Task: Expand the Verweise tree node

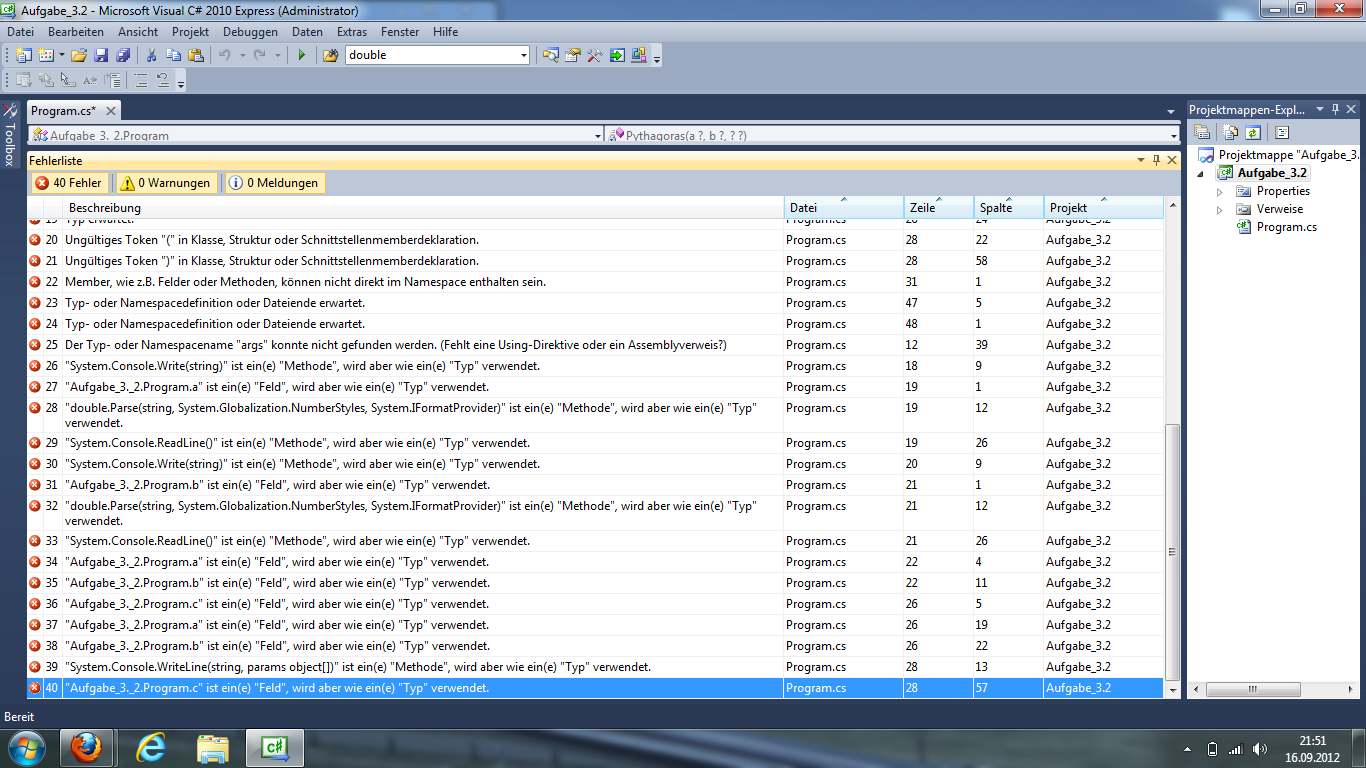Action: pyautogui.click(x=1219, y=209)
